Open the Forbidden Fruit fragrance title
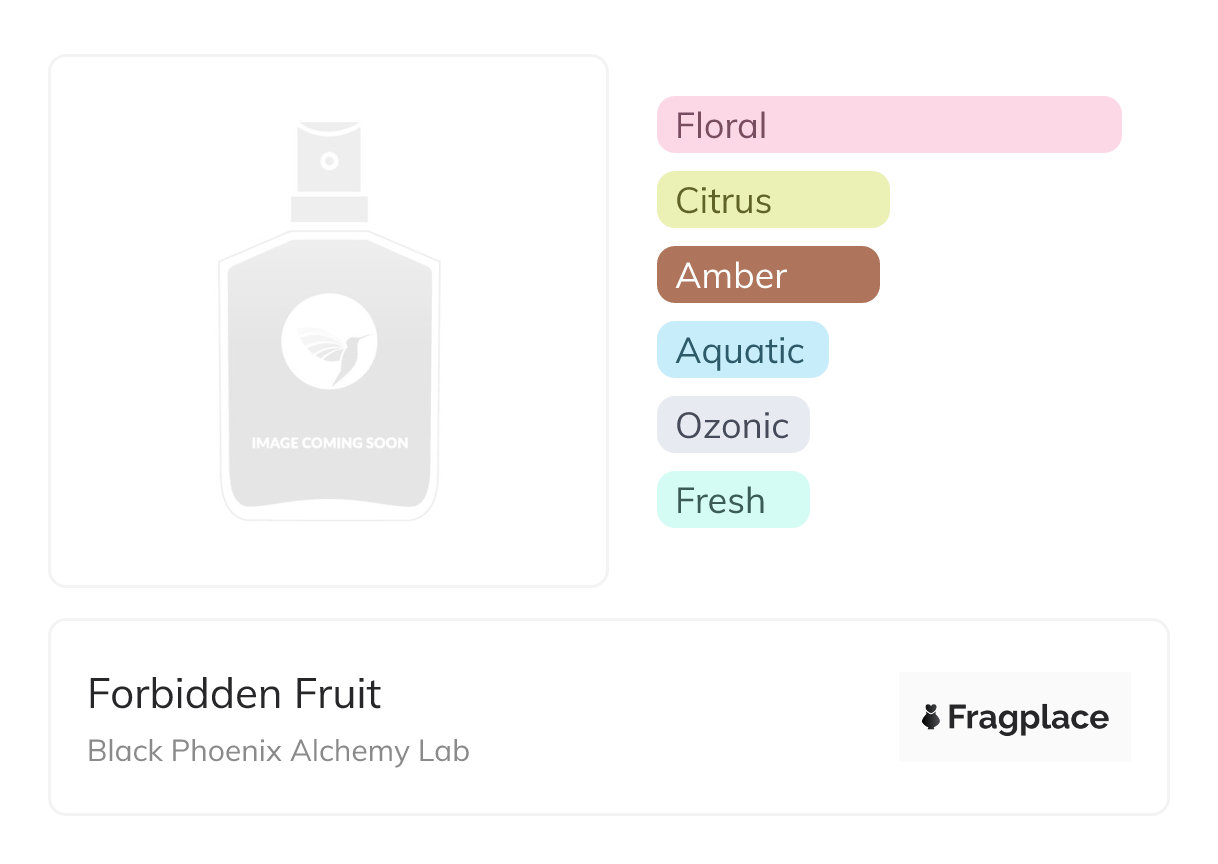 point(234,694)
